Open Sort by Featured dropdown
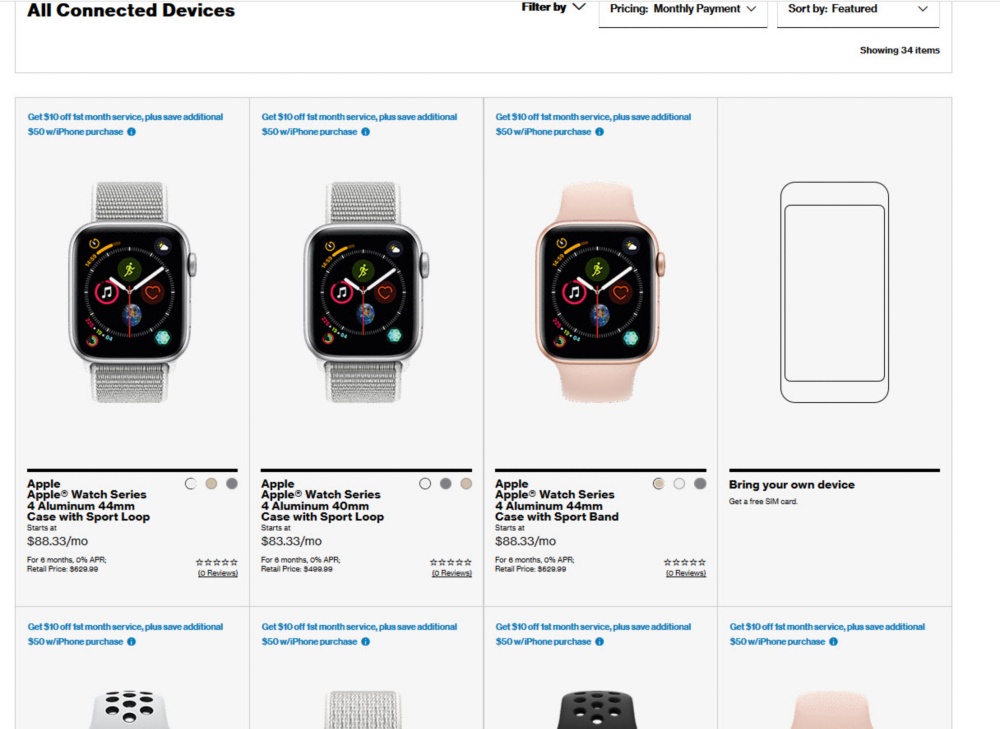Viewport: 1000px width, 729px height. point(858,9)
